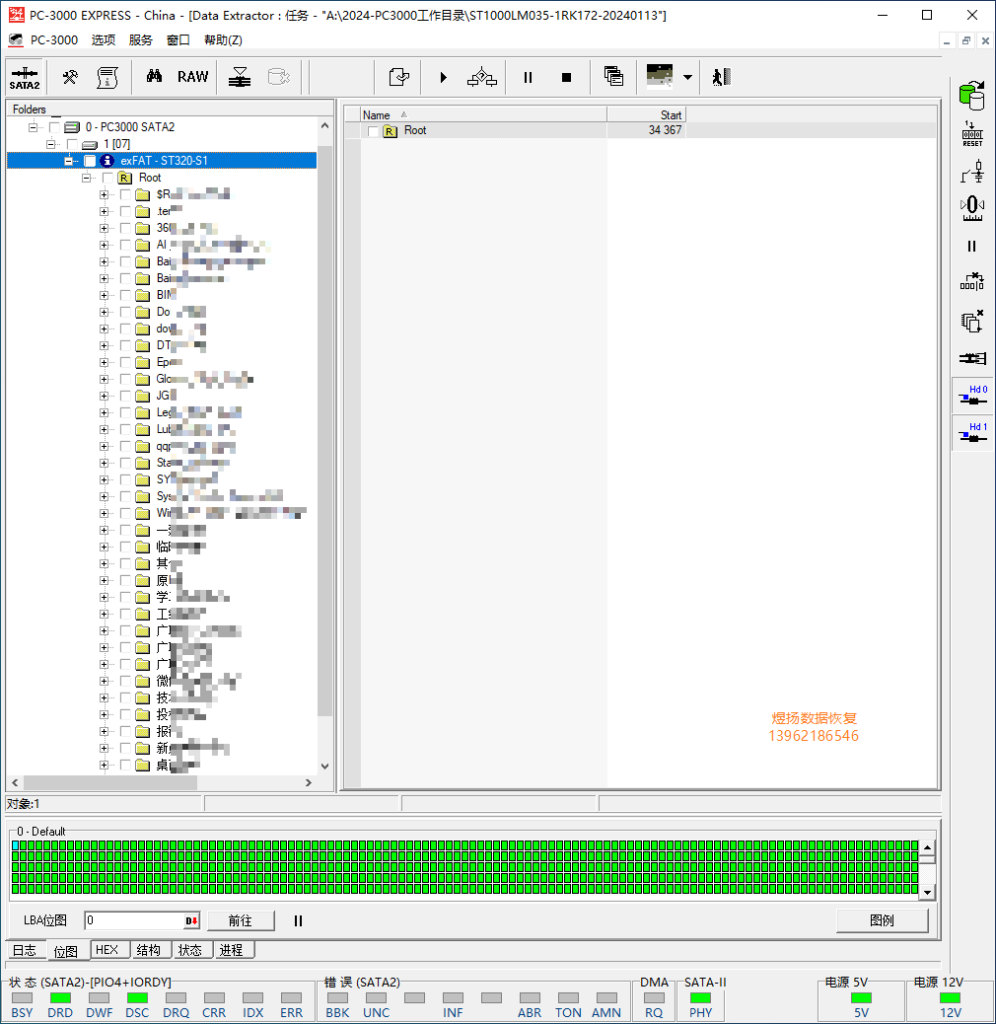The image size is (996, 1024).
Task: Tick the exFAT - ST320-S1 partition checkbox
Action: point(90,161)
